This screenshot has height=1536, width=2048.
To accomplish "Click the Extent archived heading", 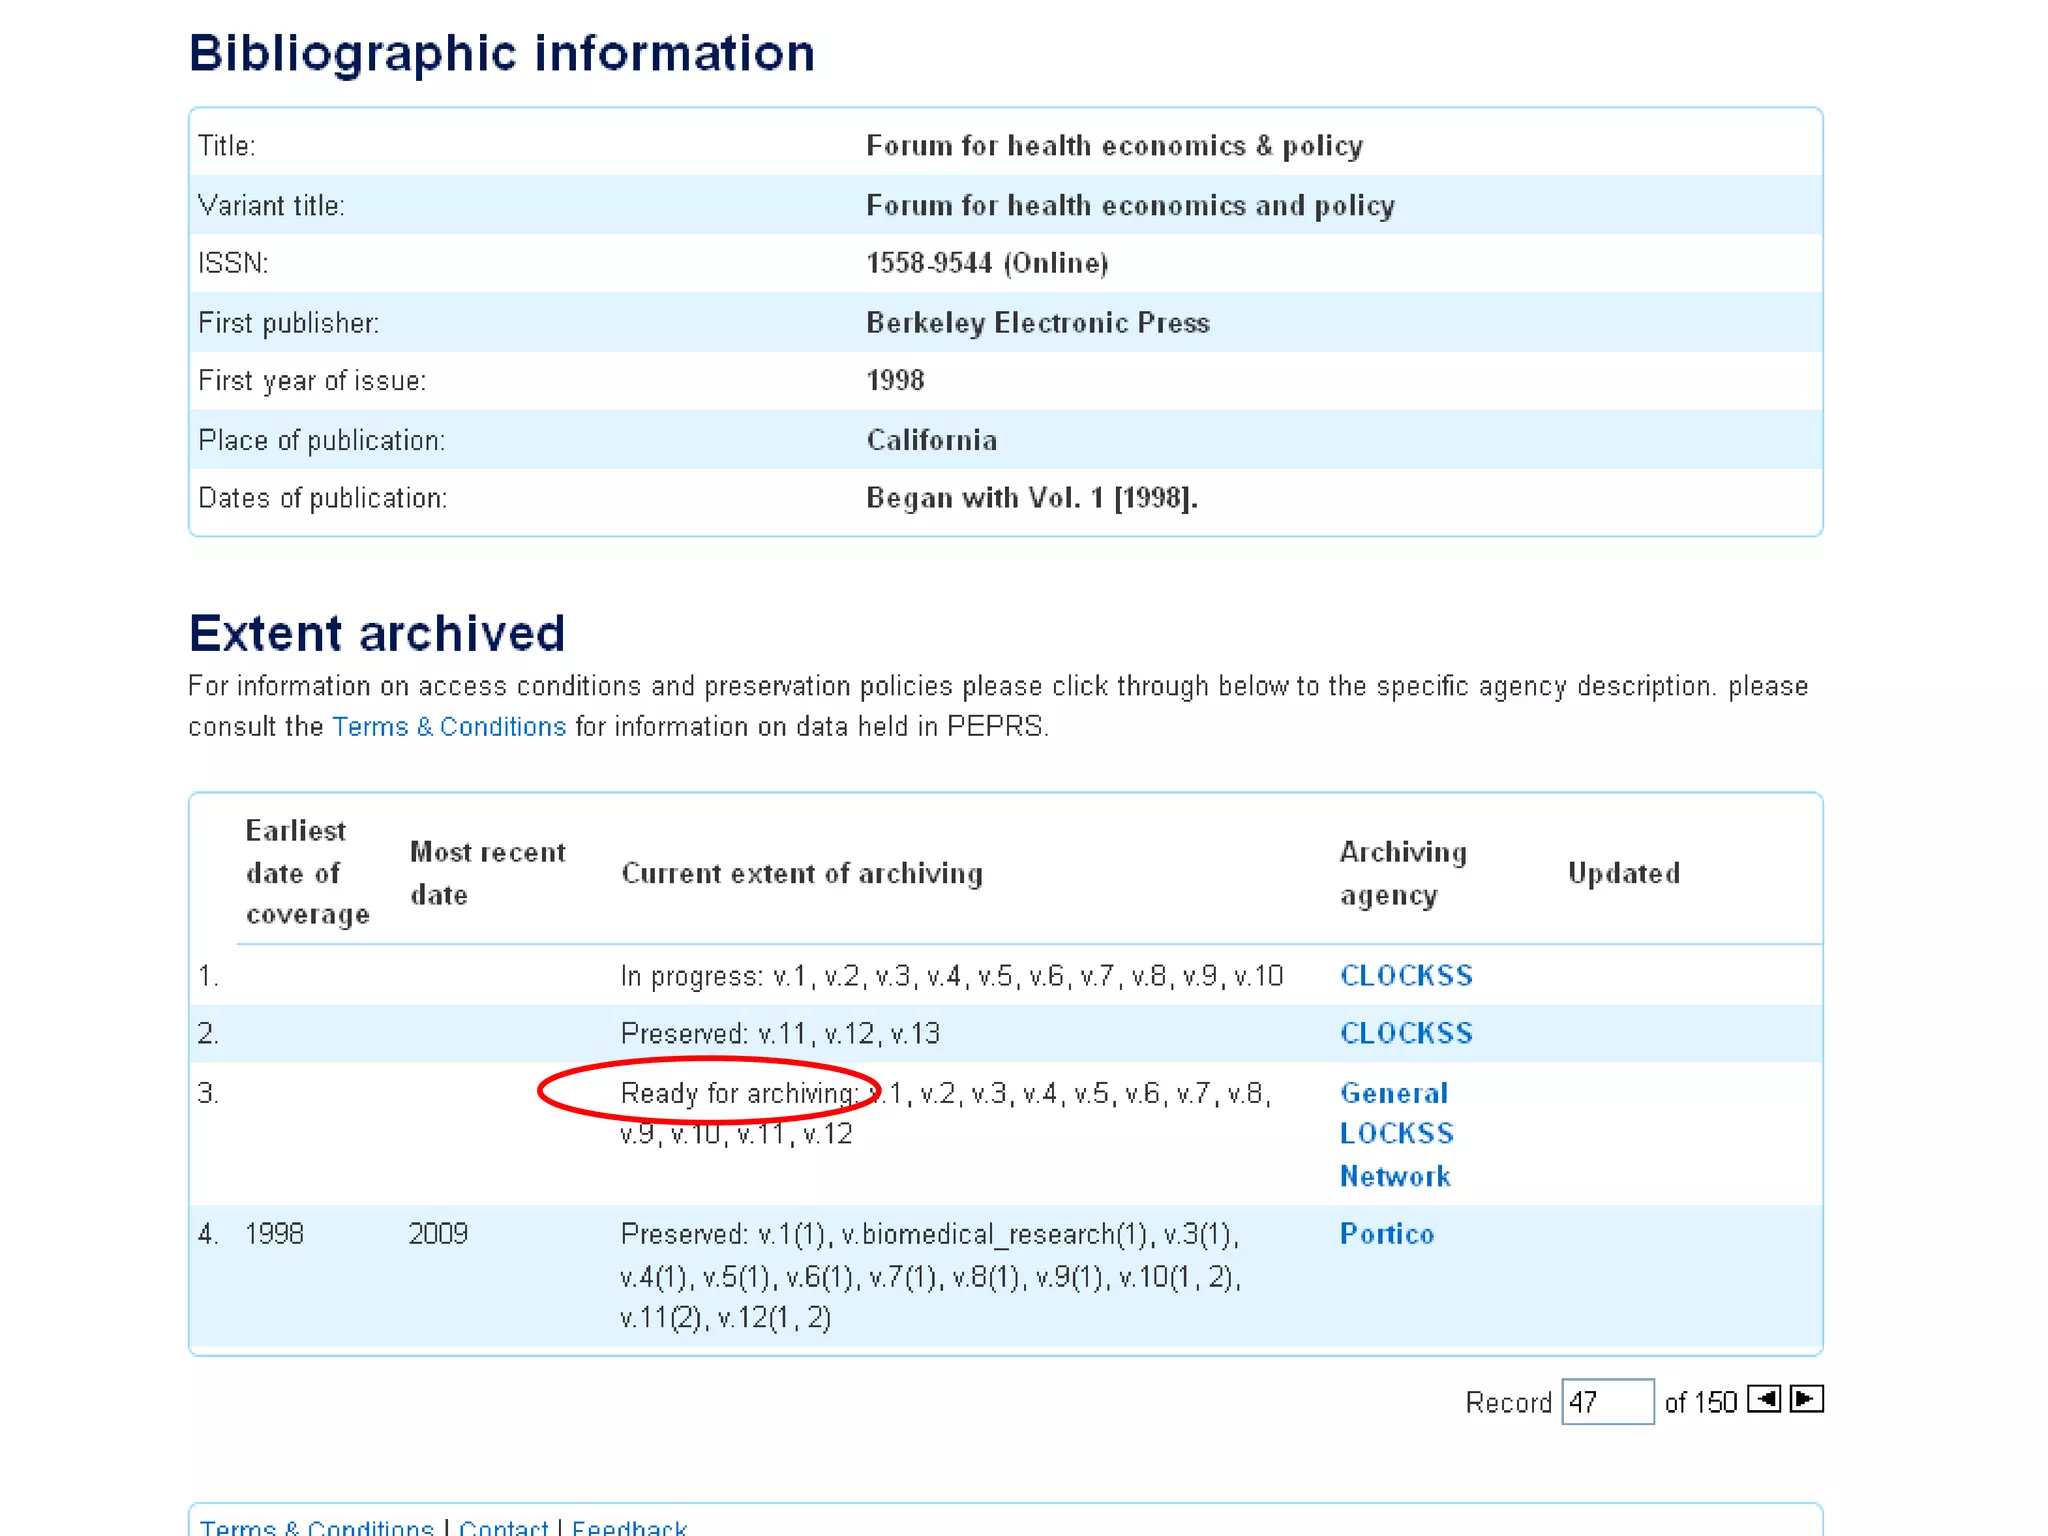I will point(377,634).
